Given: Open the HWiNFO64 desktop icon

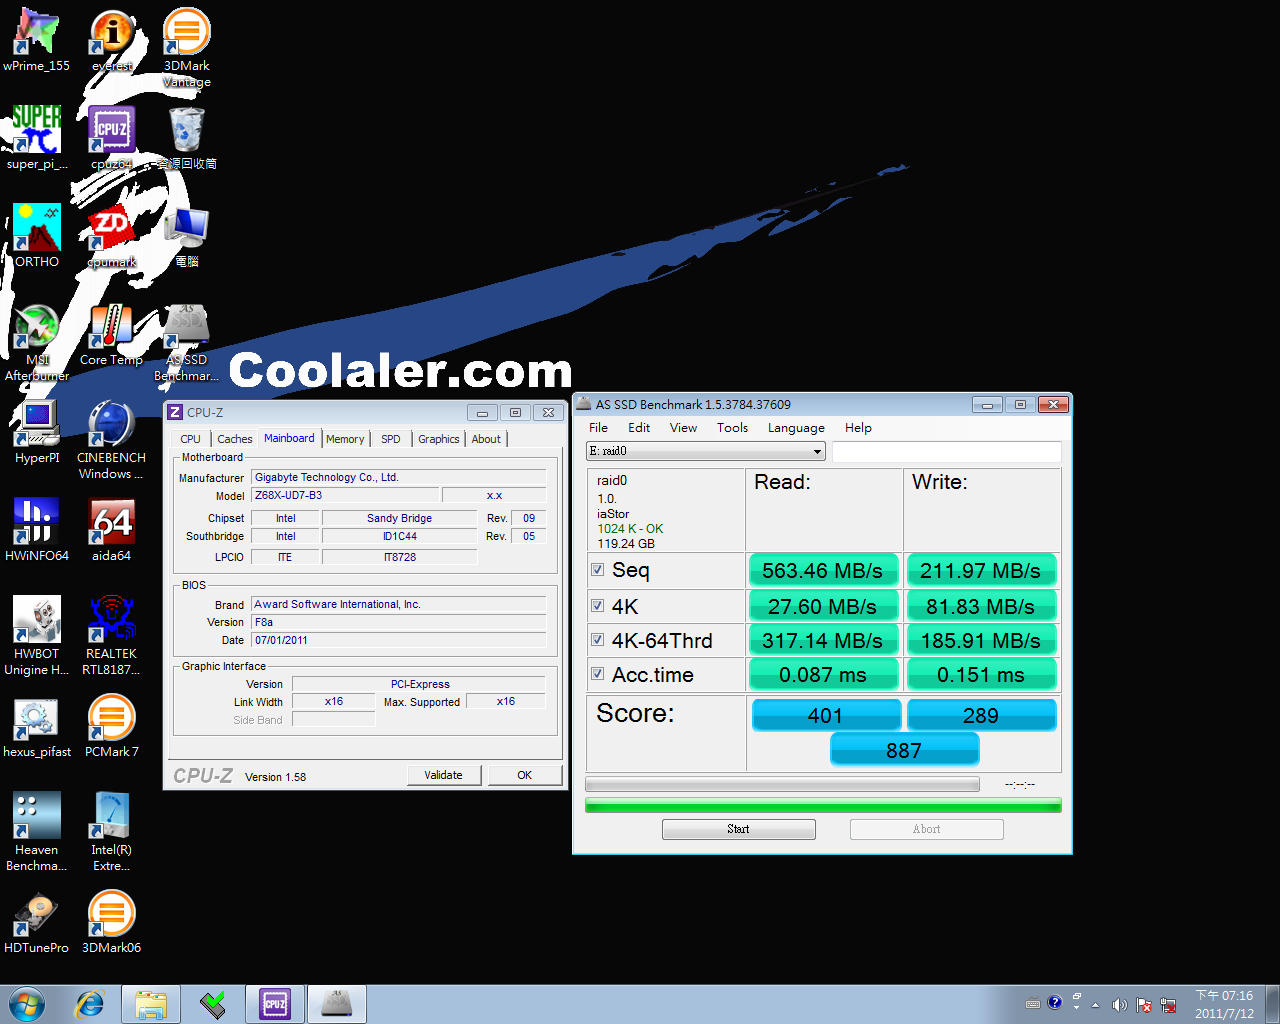Looking at the screenshot, I should coord(37,530).
